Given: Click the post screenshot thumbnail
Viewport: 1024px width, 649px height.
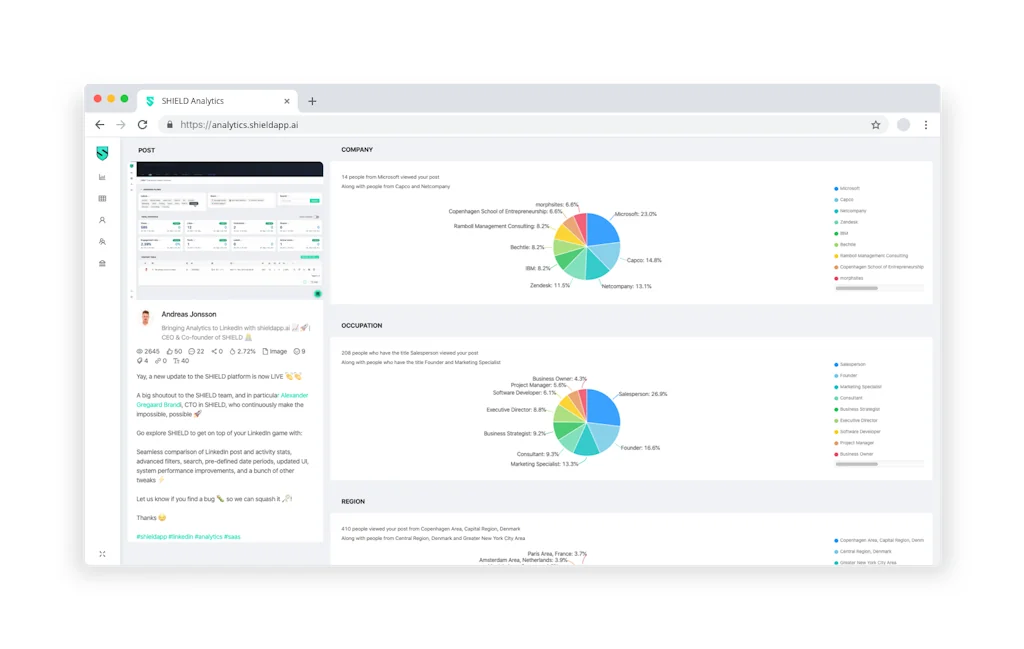Looking at the screenshot, I should [228, 232].
